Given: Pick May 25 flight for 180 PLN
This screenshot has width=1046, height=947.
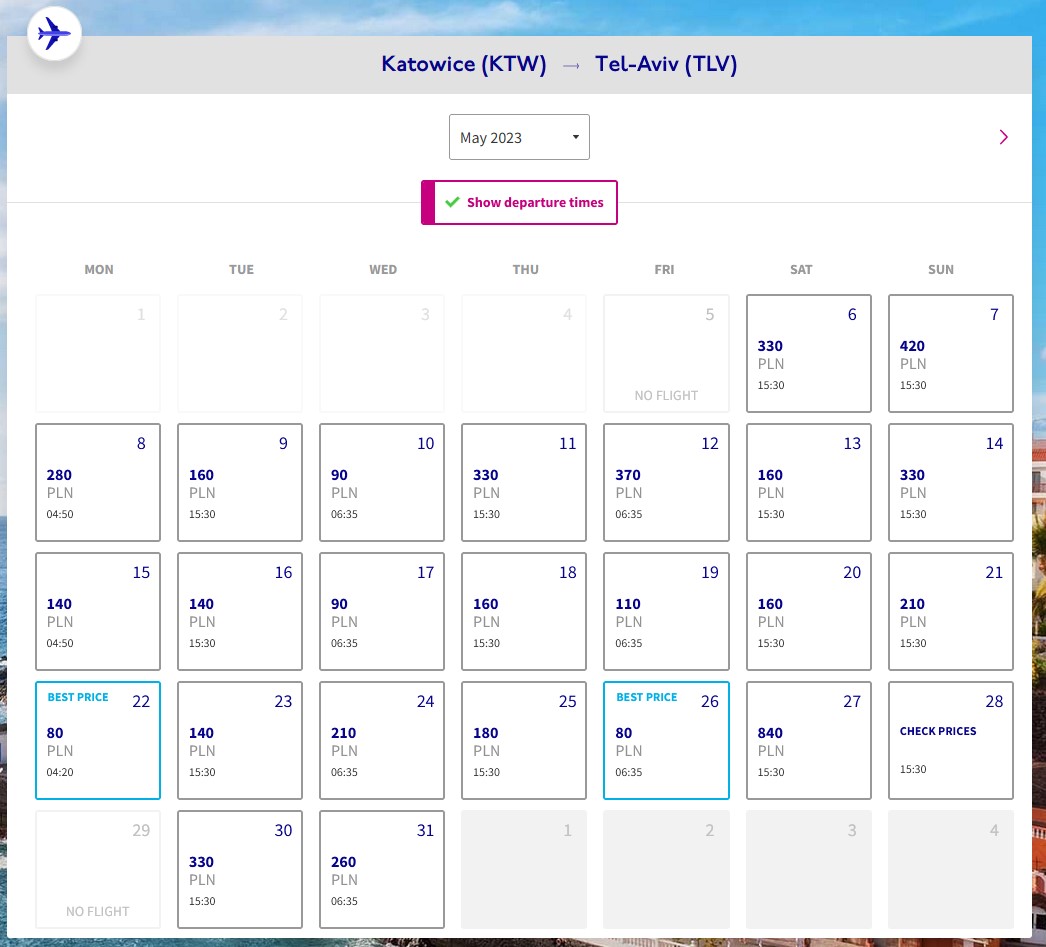Looking at the screenshot, I should coord(524,740).
